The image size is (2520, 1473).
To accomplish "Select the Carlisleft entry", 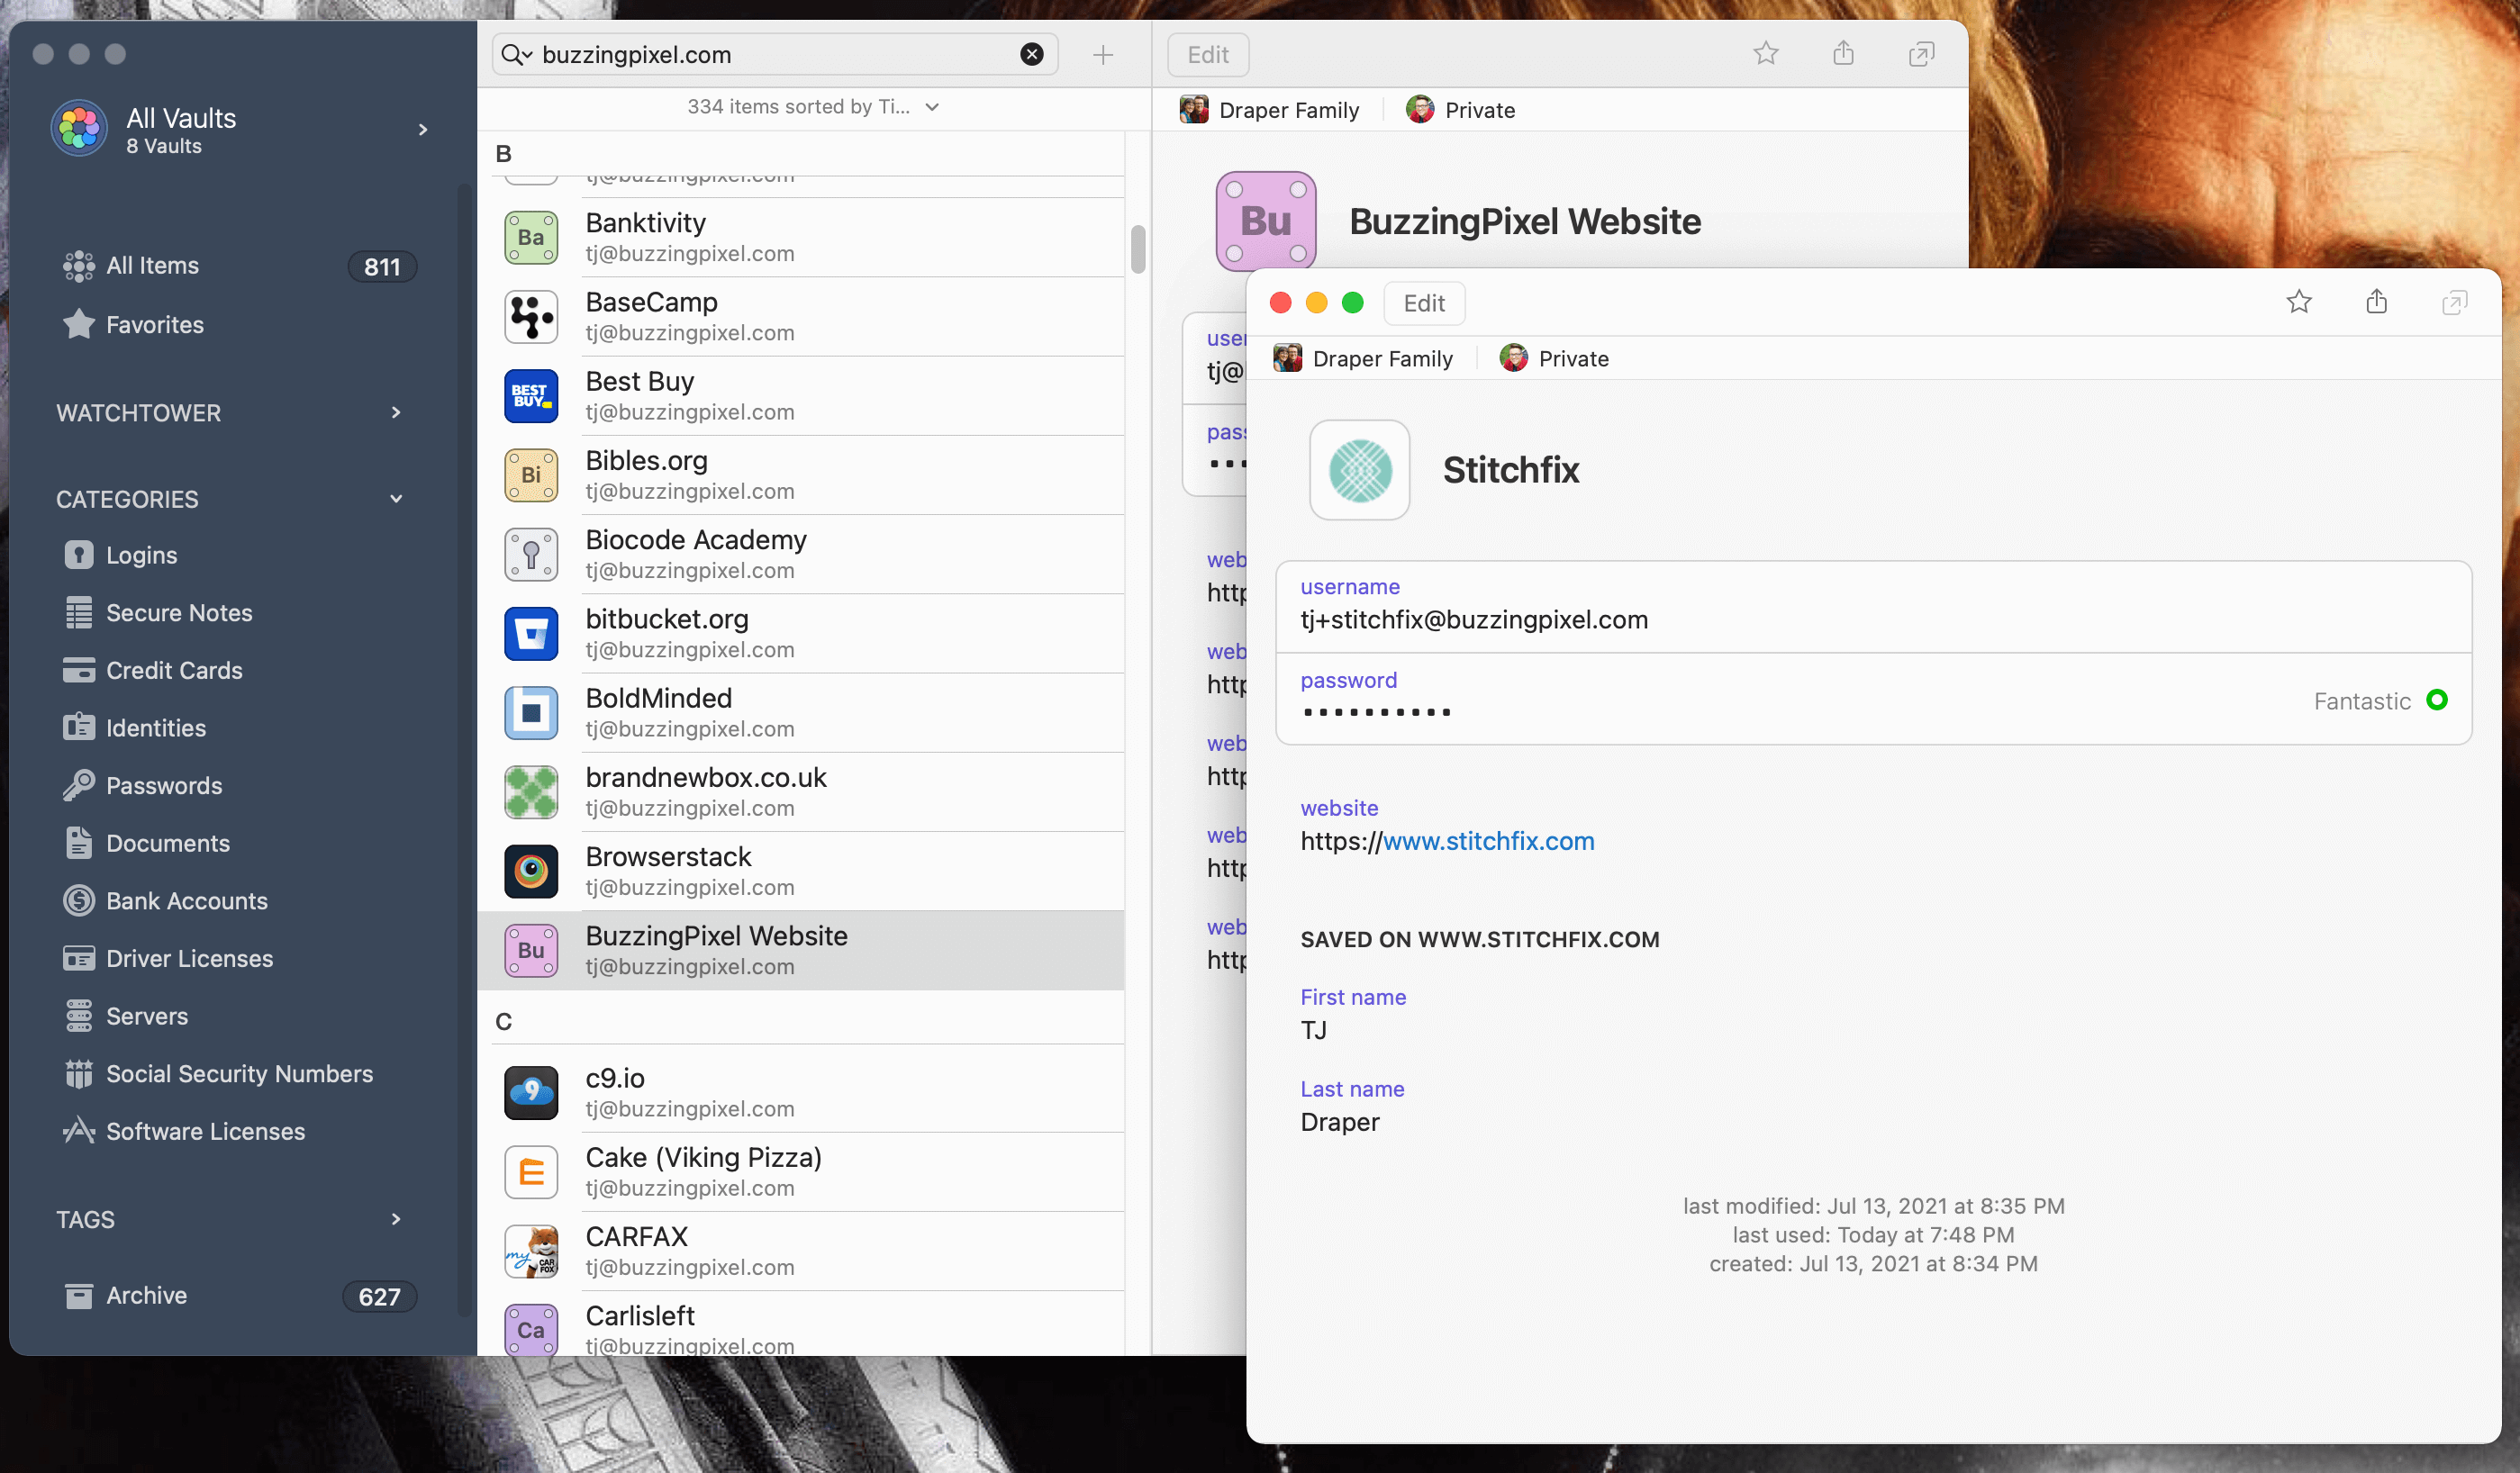I will 801,1324.
